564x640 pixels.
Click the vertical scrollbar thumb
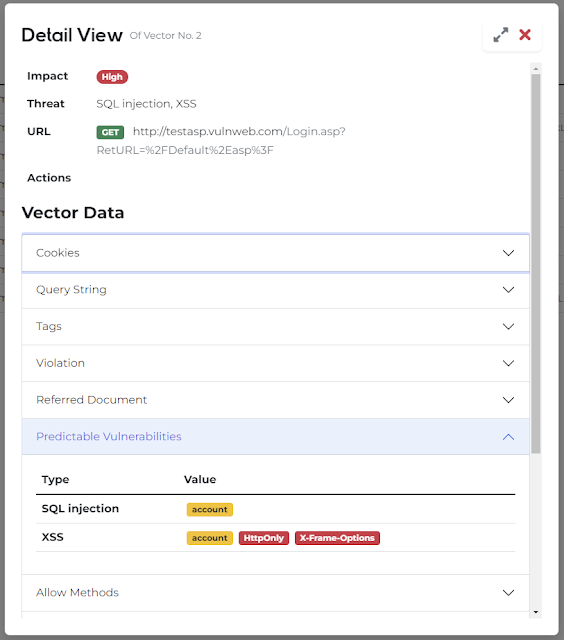536,264
